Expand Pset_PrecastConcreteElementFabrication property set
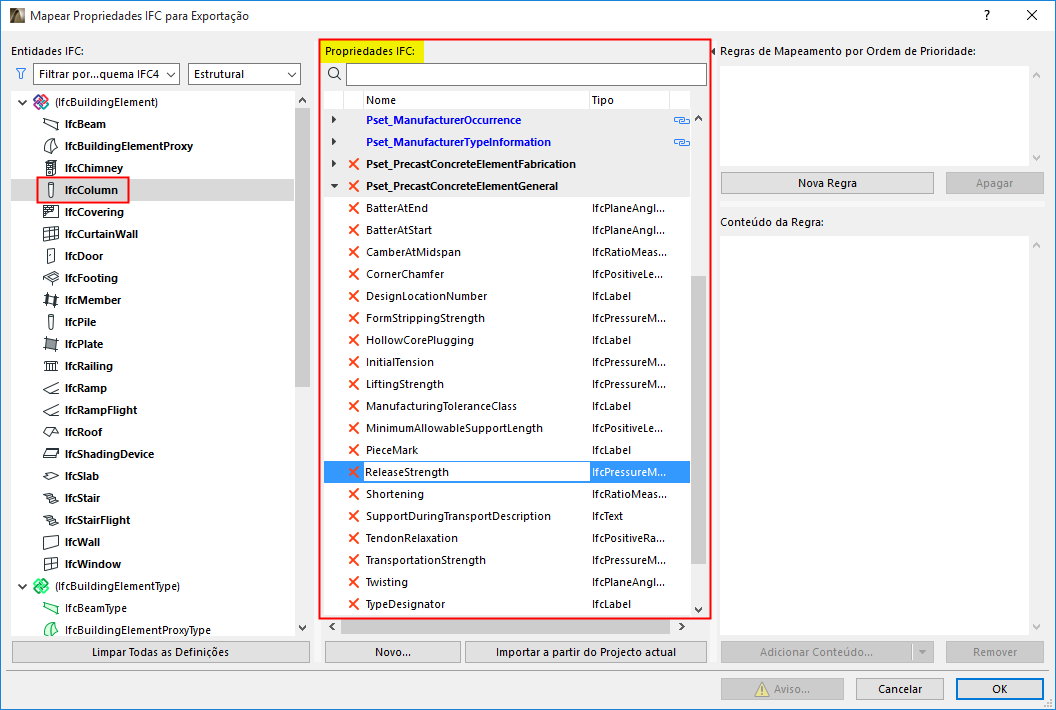Screen dimensions: 1056x710 click(x=334, y=164)
